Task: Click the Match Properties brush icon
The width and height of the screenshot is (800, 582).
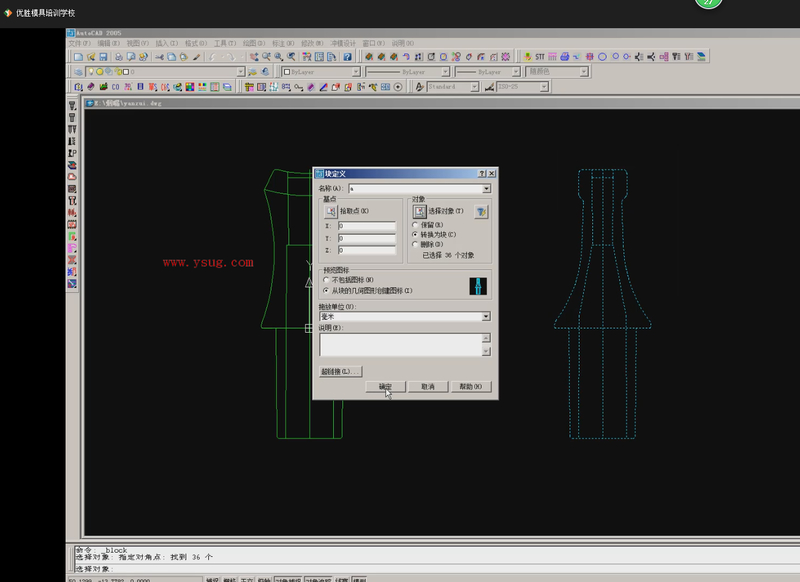Action: pos(196,57)
